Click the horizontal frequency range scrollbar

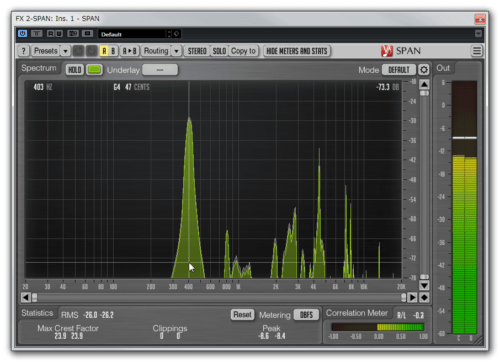coord(219,297)
